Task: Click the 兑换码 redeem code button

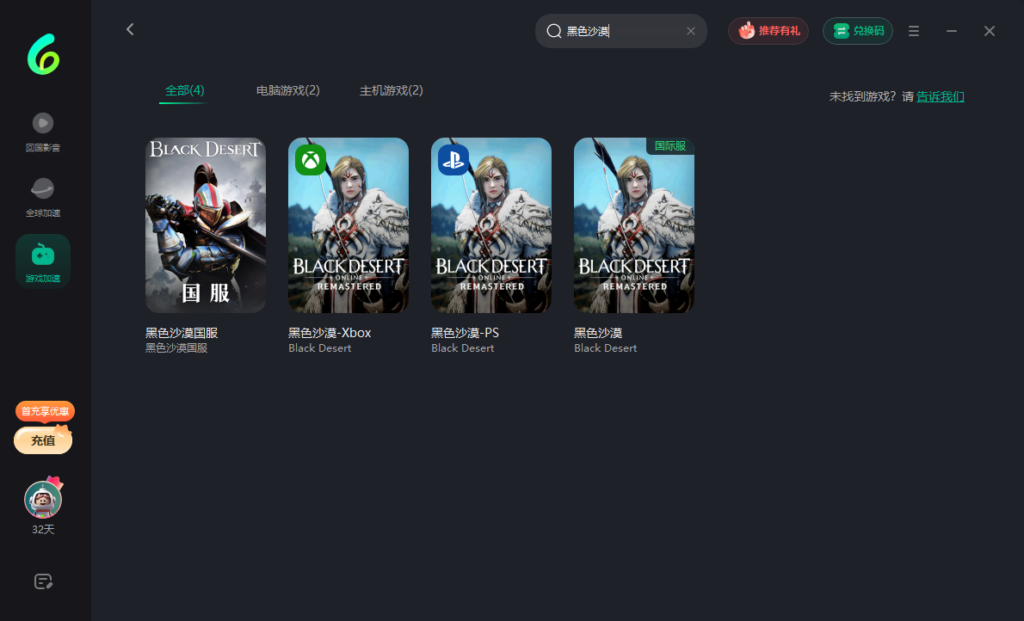Action: 858,31
